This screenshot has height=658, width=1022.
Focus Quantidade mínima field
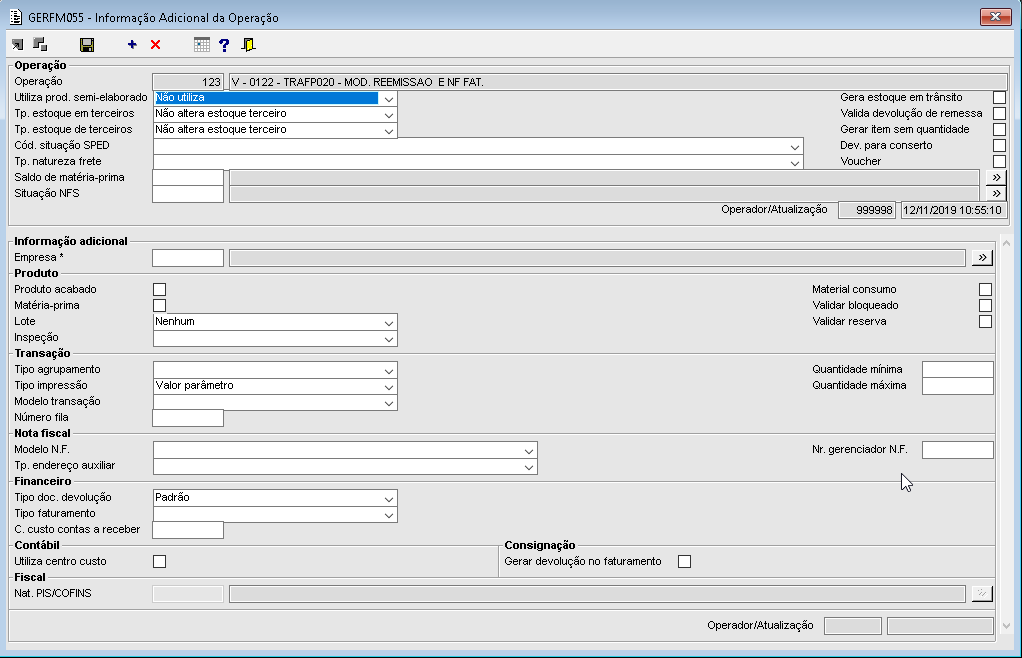point(957,369)
